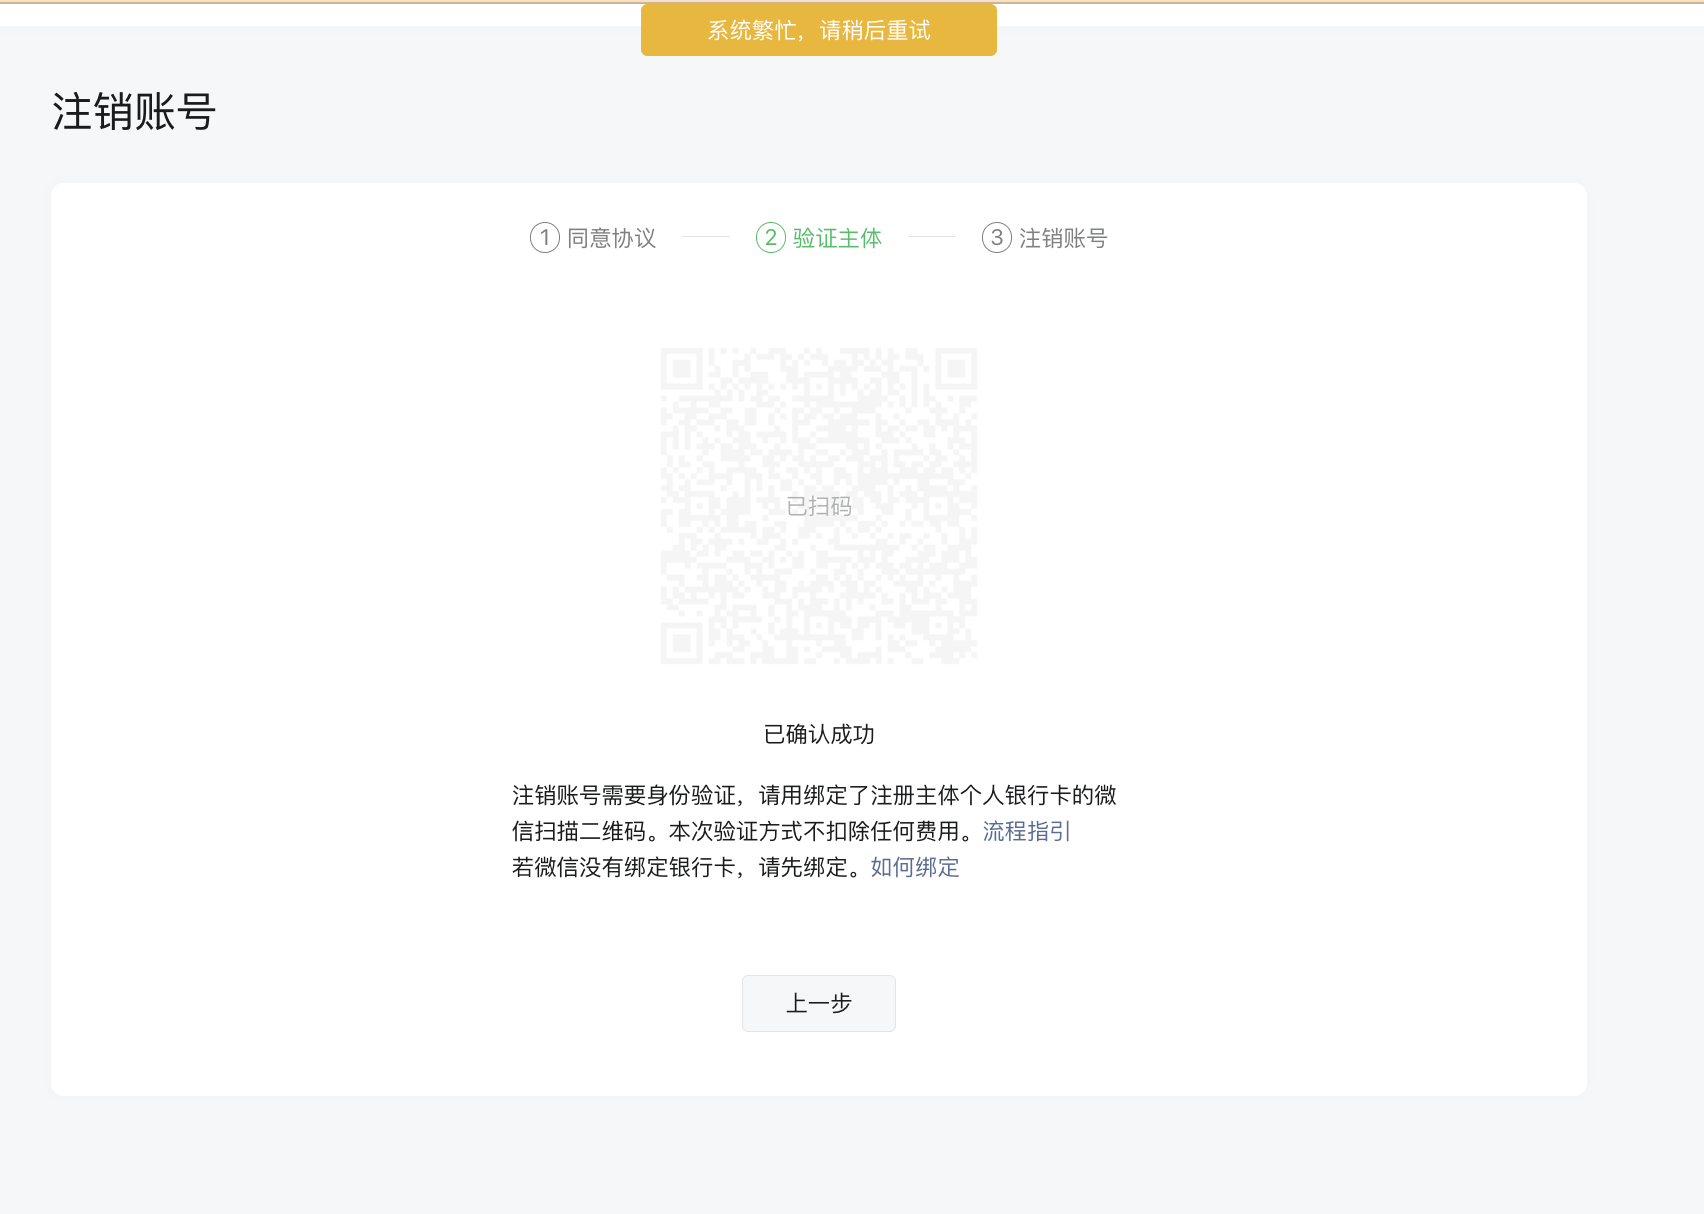Select step 3 注销账号
Viewport: 1704px width, 1214px height.
(x=1045, y=238)
